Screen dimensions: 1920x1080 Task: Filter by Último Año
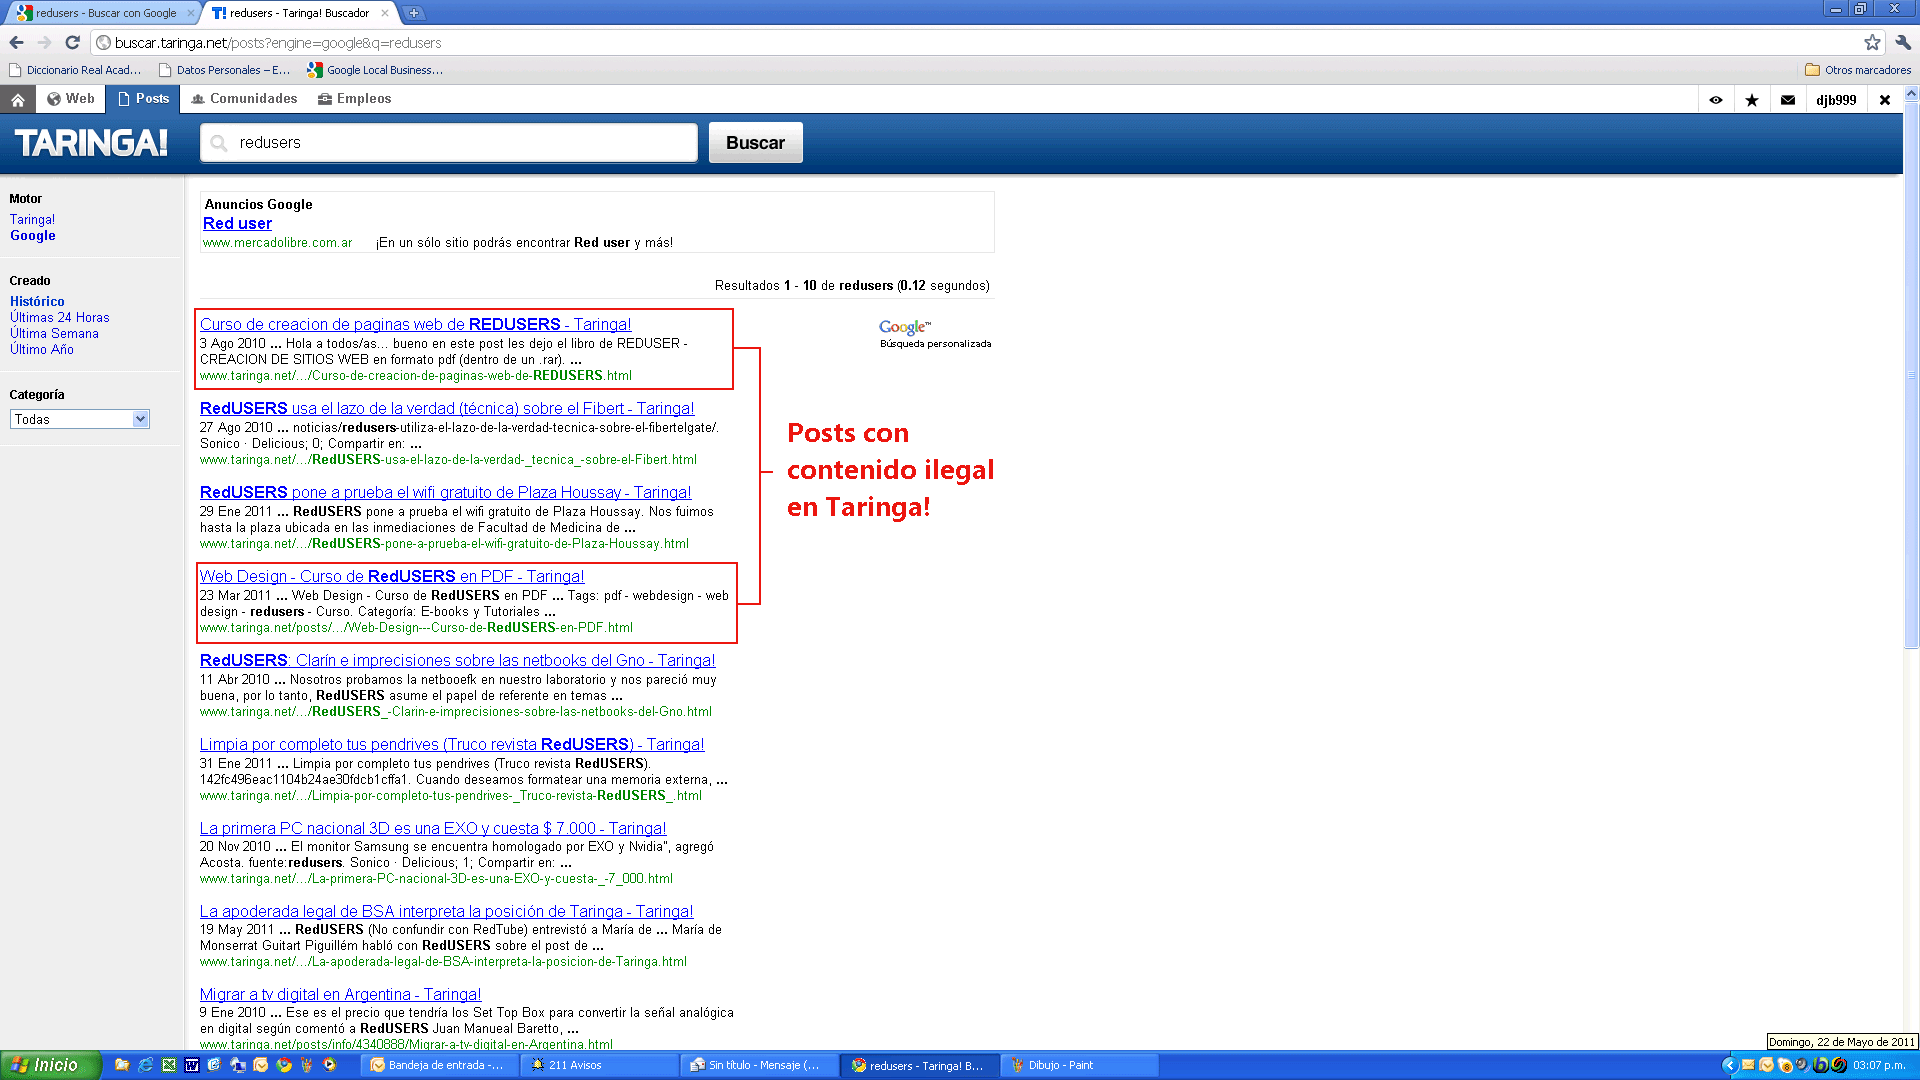click(x=42, y=349)
